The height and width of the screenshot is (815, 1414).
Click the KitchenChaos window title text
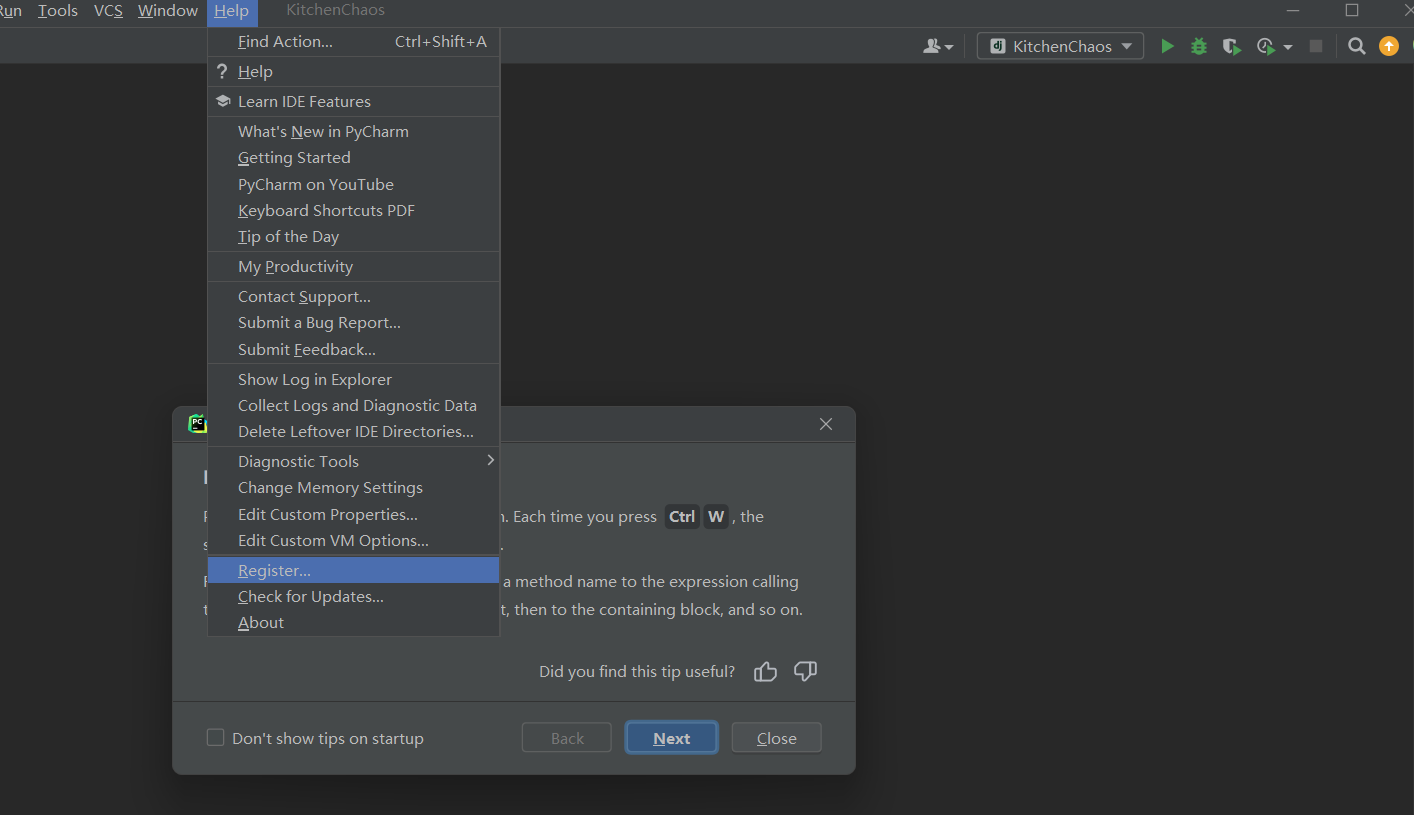tap(335, 10)
